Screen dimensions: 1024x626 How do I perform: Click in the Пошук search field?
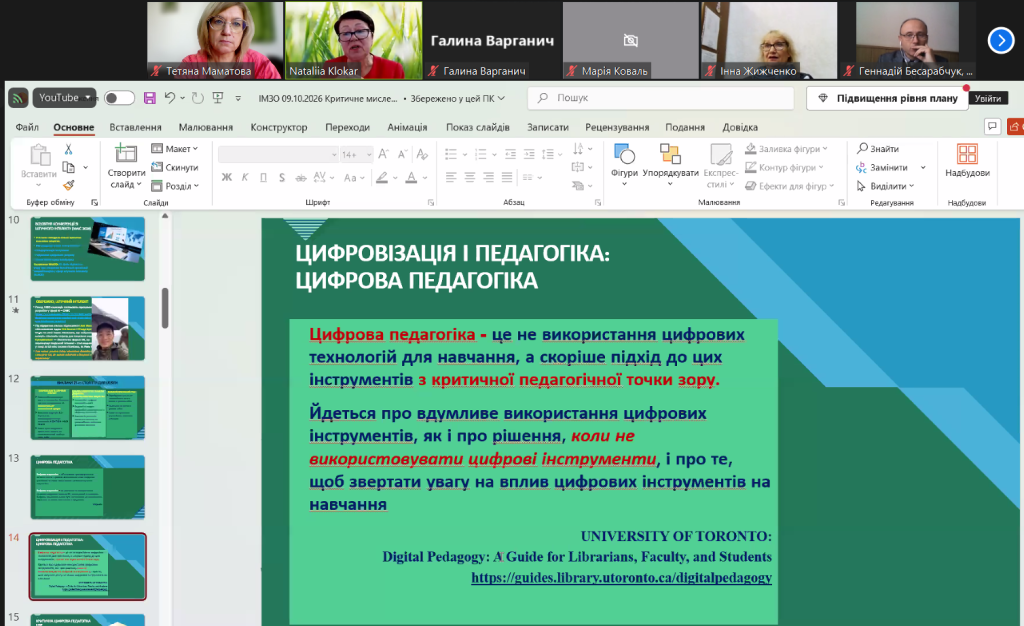[661, 98]
